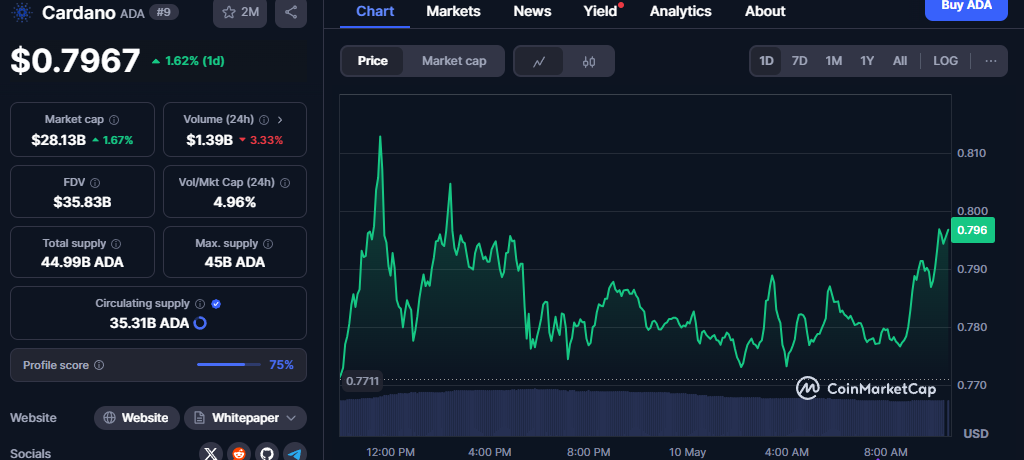
Task: Click the 0.7711 opening price label
Action: point(362,381)
